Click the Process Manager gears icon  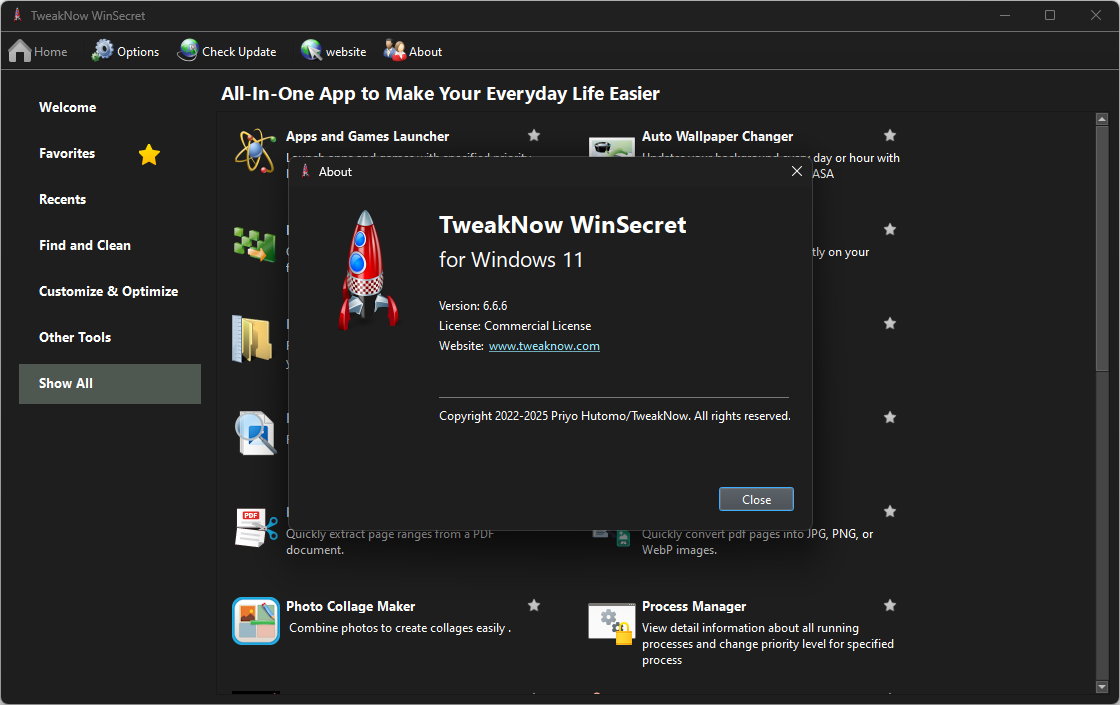coord(611,623)
